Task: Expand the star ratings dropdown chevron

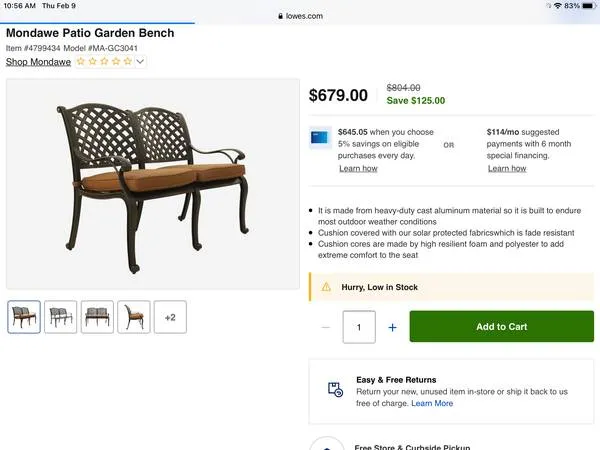Action: [141, 62]
